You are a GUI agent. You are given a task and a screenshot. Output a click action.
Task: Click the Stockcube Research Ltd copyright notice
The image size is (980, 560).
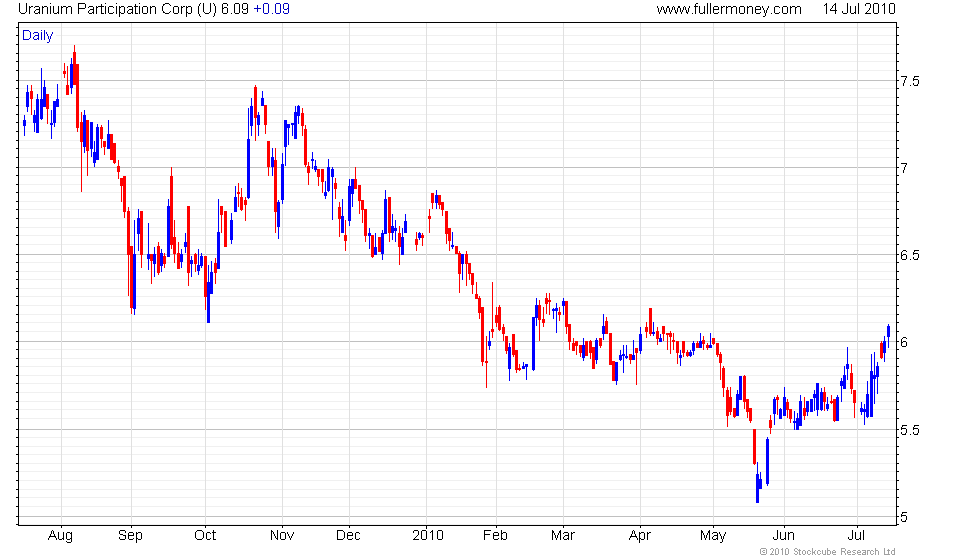[828, 551]
